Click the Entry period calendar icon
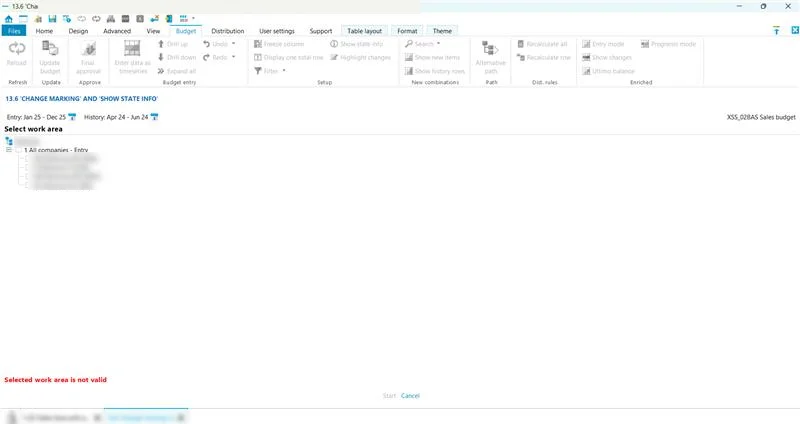This screenshot has height=424, width=800. click(x=72, y=117)
